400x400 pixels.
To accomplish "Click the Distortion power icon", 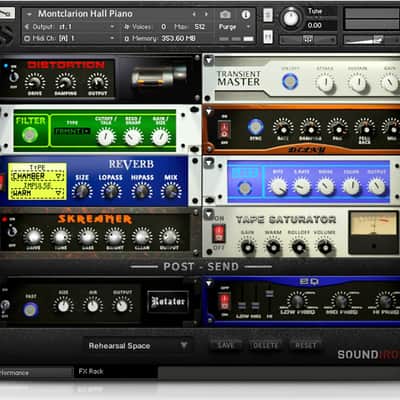I will [x=14, y=77].
